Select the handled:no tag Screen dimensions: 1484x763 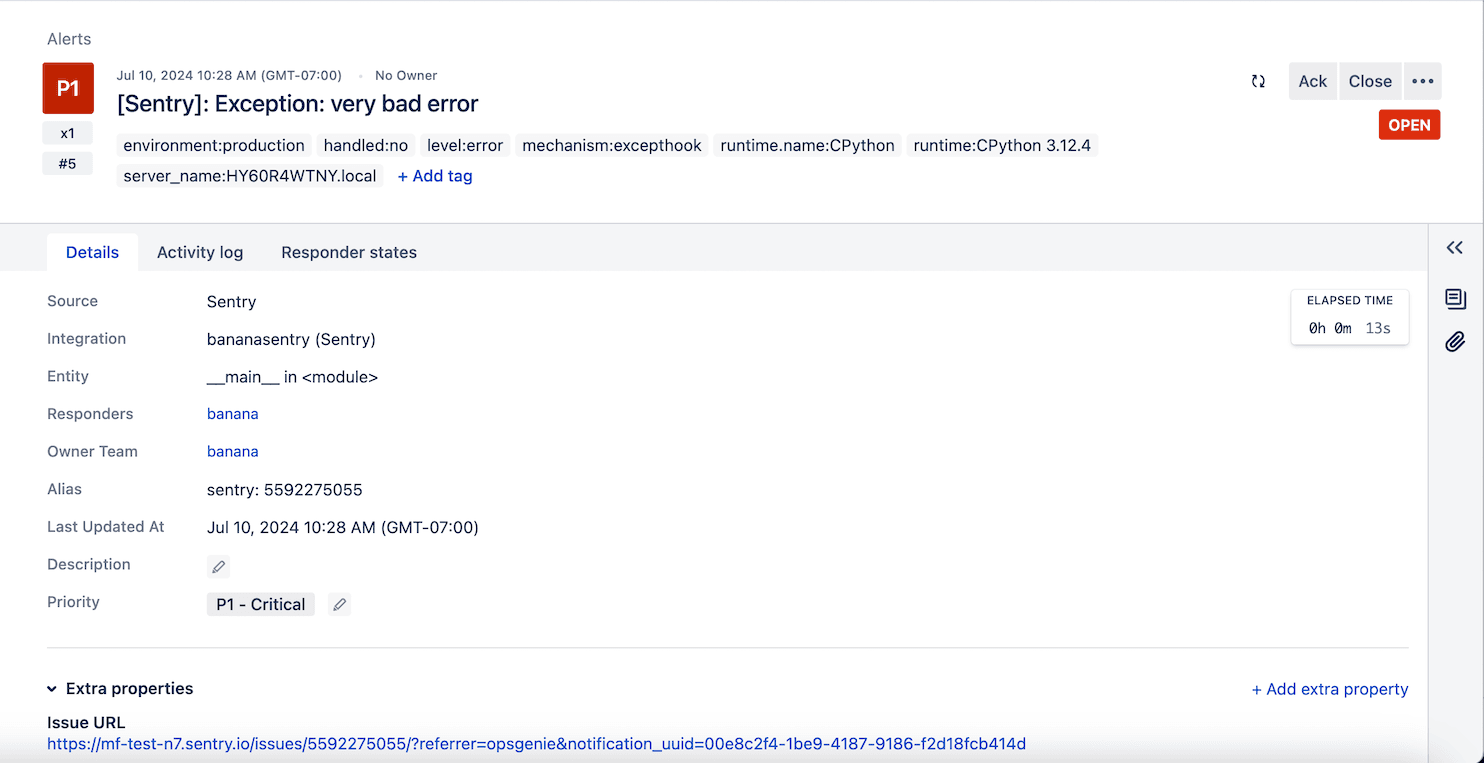pos(366,145)
